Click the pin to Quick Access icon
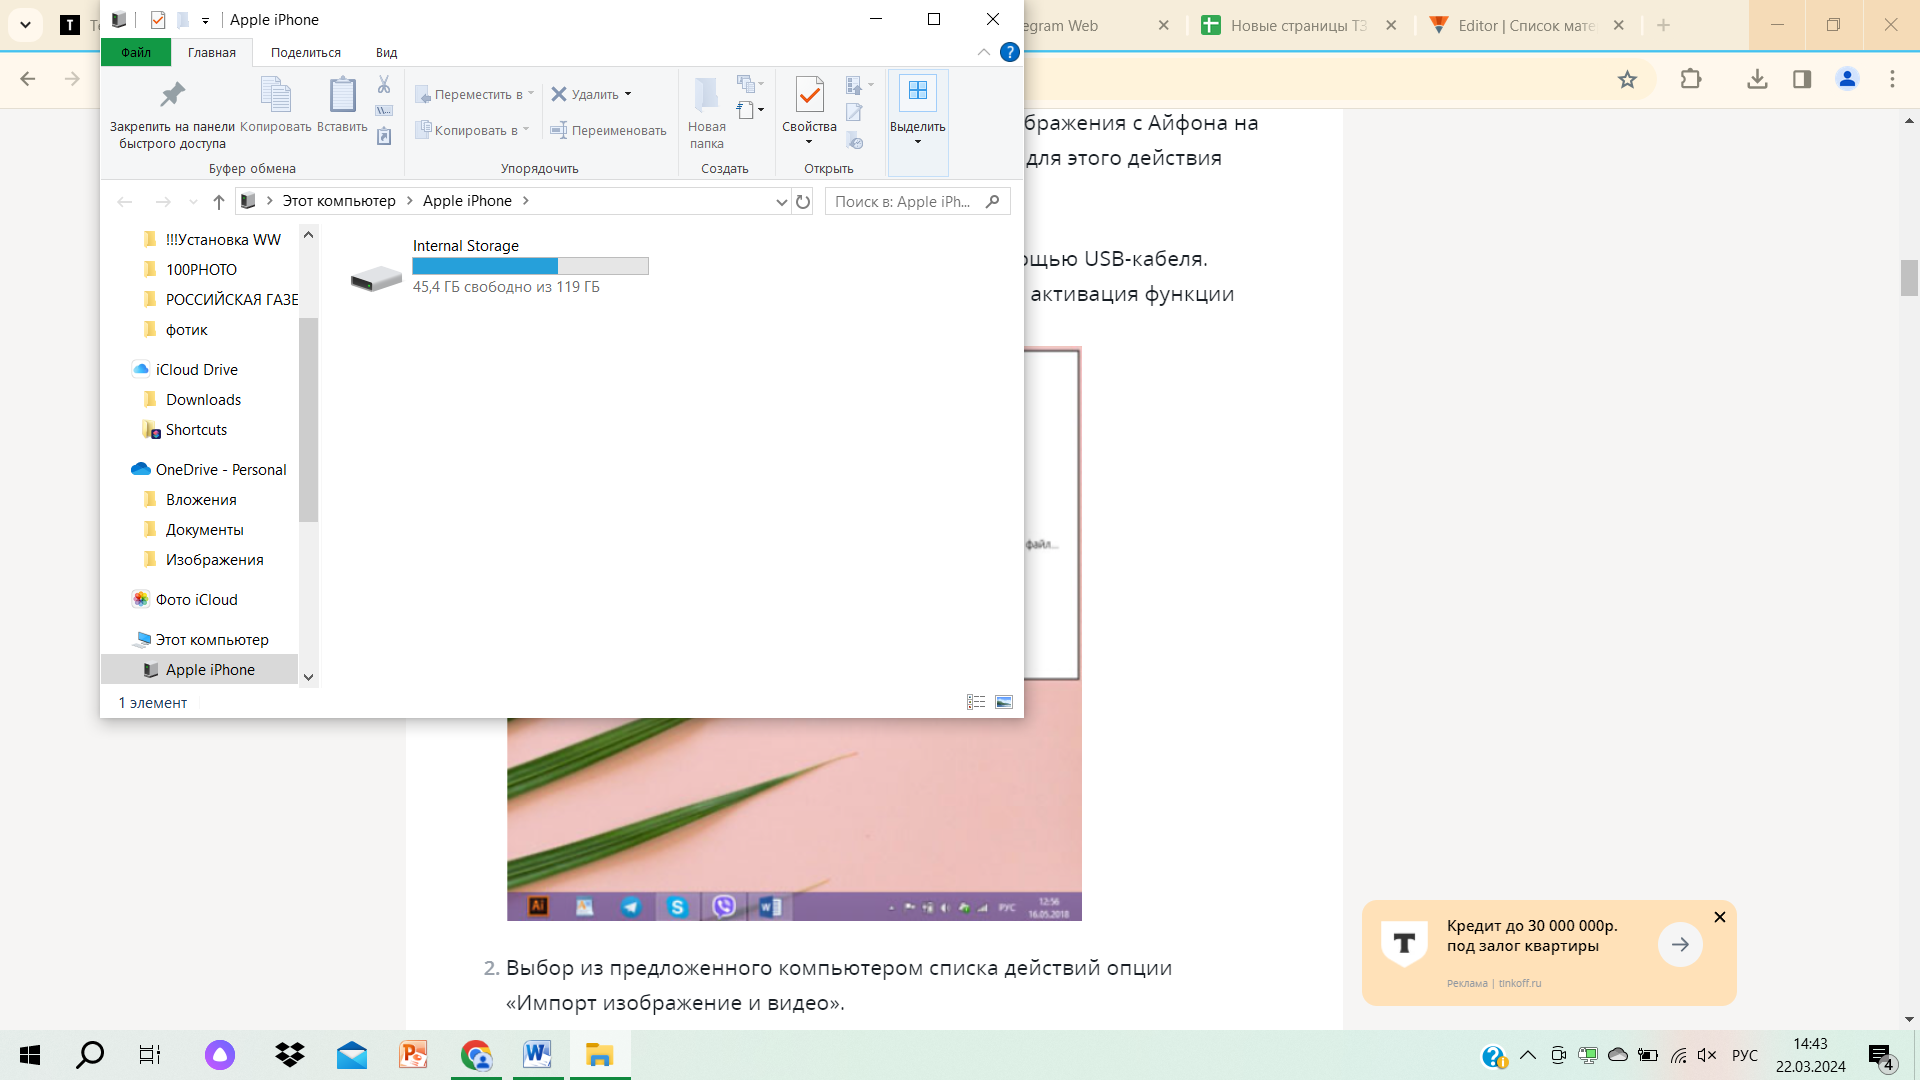The width and height of the screenshot is (1920, 1080). 172,95
